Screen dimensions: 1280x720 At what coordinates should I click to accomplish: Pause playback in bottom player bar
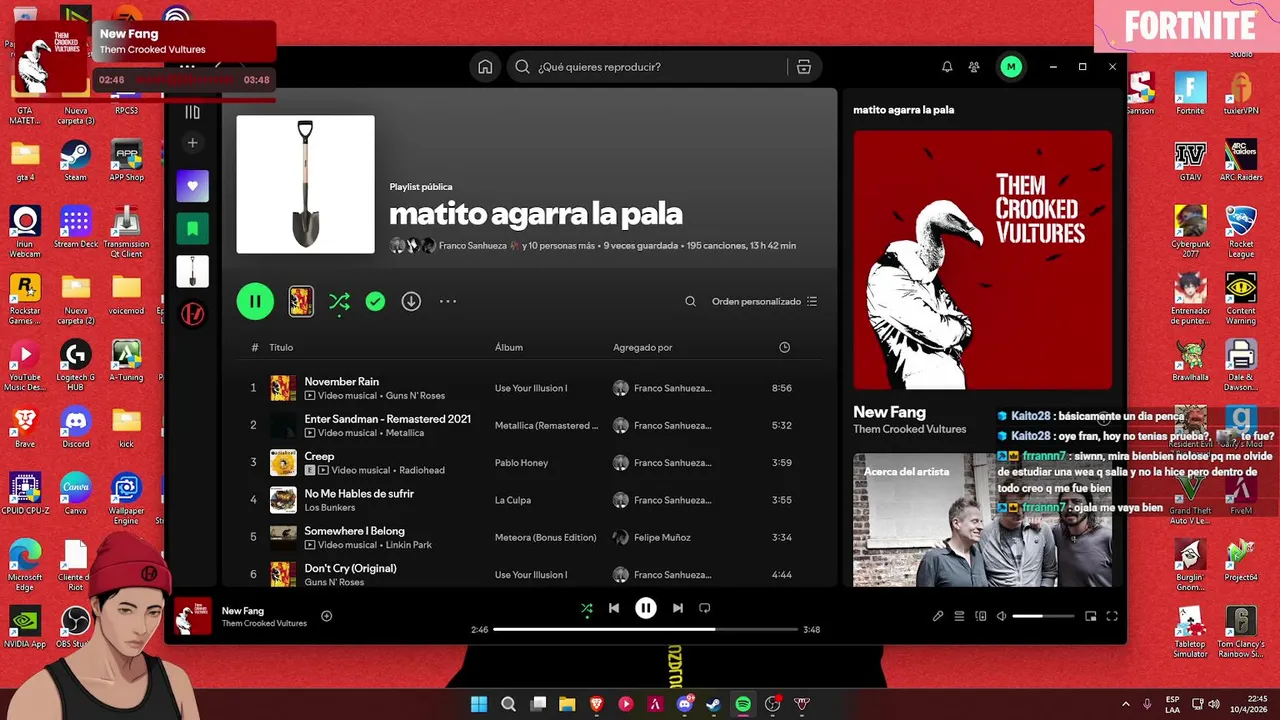tap(646, 608)
